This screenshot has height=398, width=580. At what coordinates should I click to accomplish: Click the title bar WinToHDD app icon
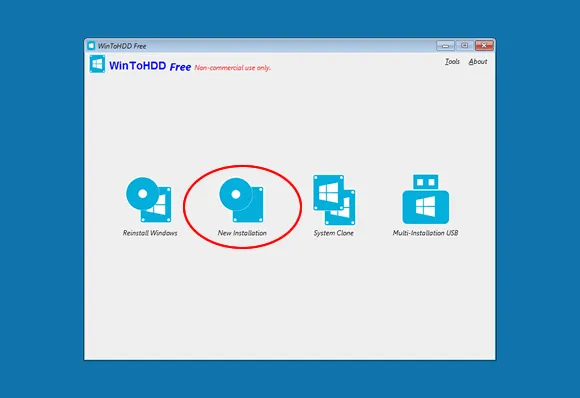coord(91,46)
